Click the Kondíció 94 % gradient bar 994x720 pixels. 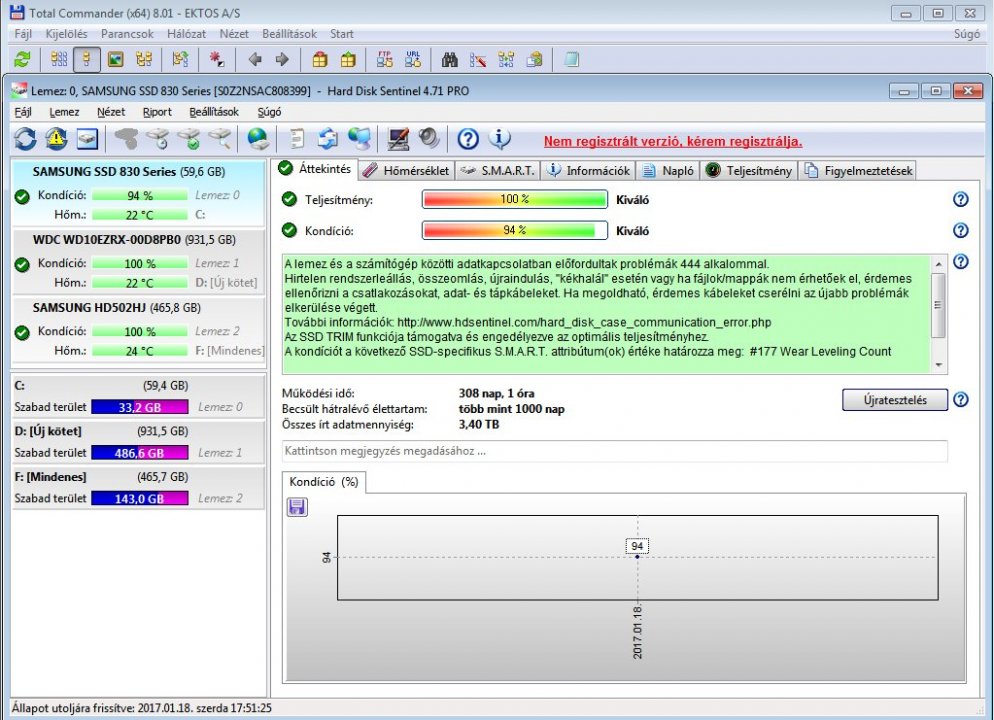515,230
